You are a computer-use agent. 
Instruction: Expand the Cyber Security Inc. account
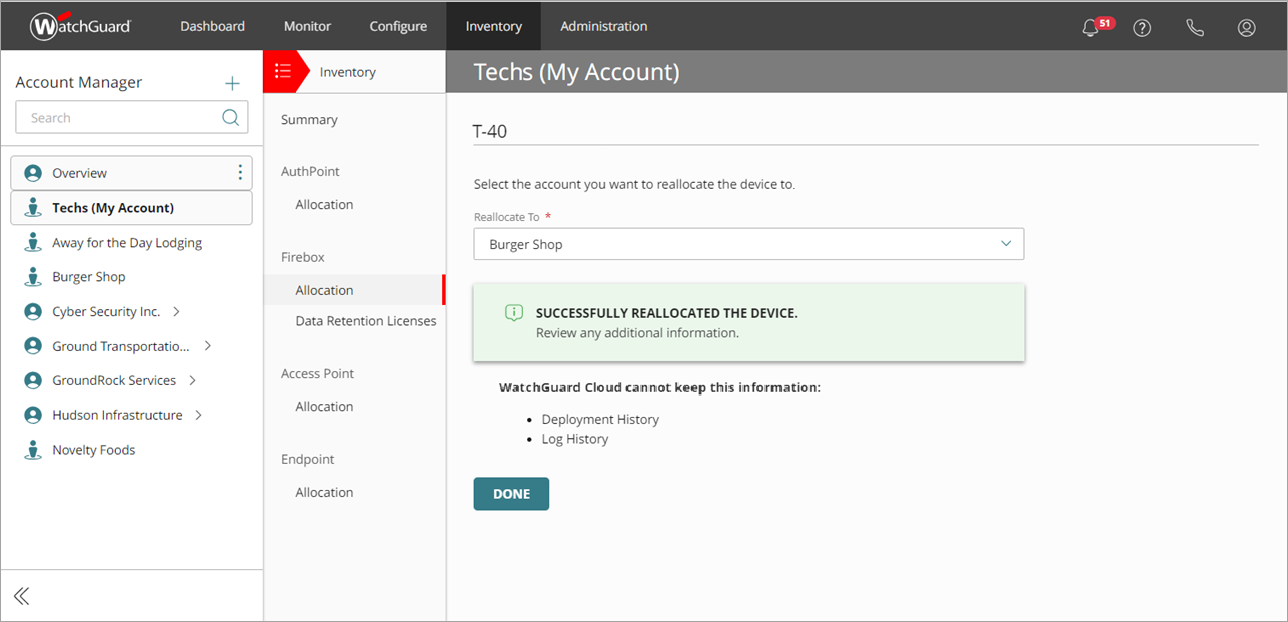pyautogui.click(x=175, y=311)
